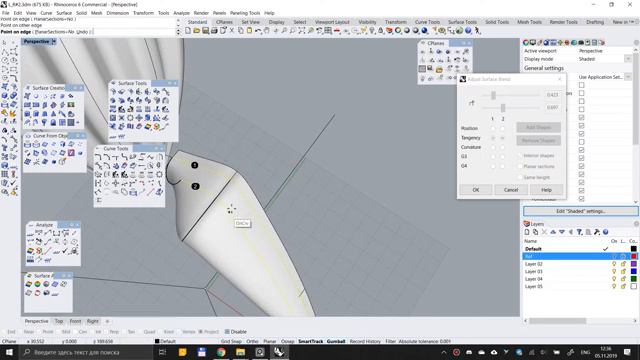Click the Help question-mark globe icon in toolbar

(x=468, y=31)
